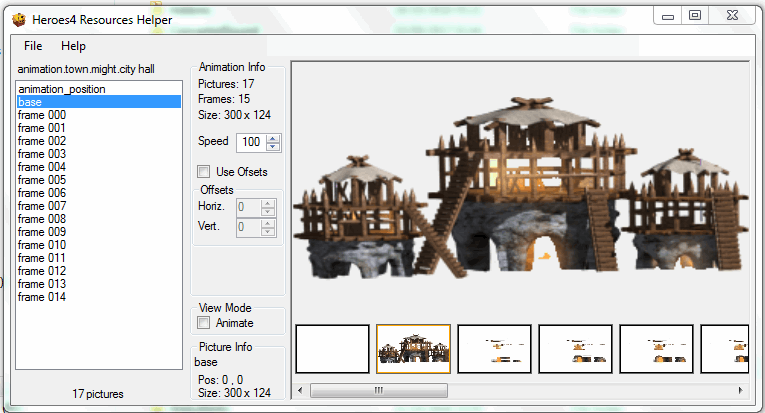Select the partially visible sixth thumbnail
The width and height of the screenshot is (765, 413).
[725, 349]
